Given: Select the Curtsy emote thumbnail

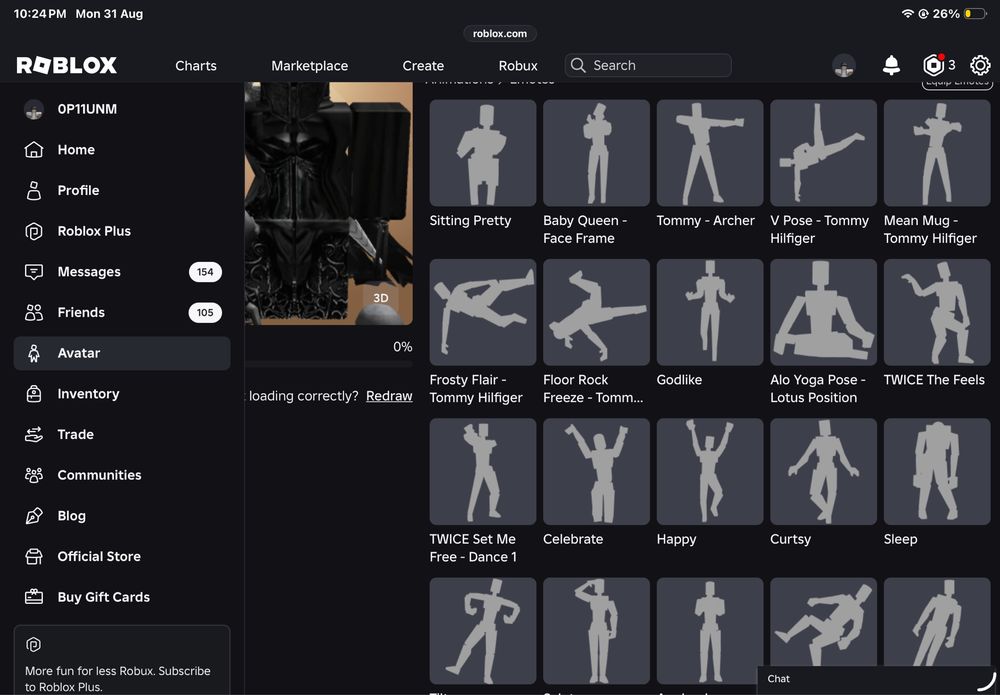Looking at the screenshot, I should [823, 472].
